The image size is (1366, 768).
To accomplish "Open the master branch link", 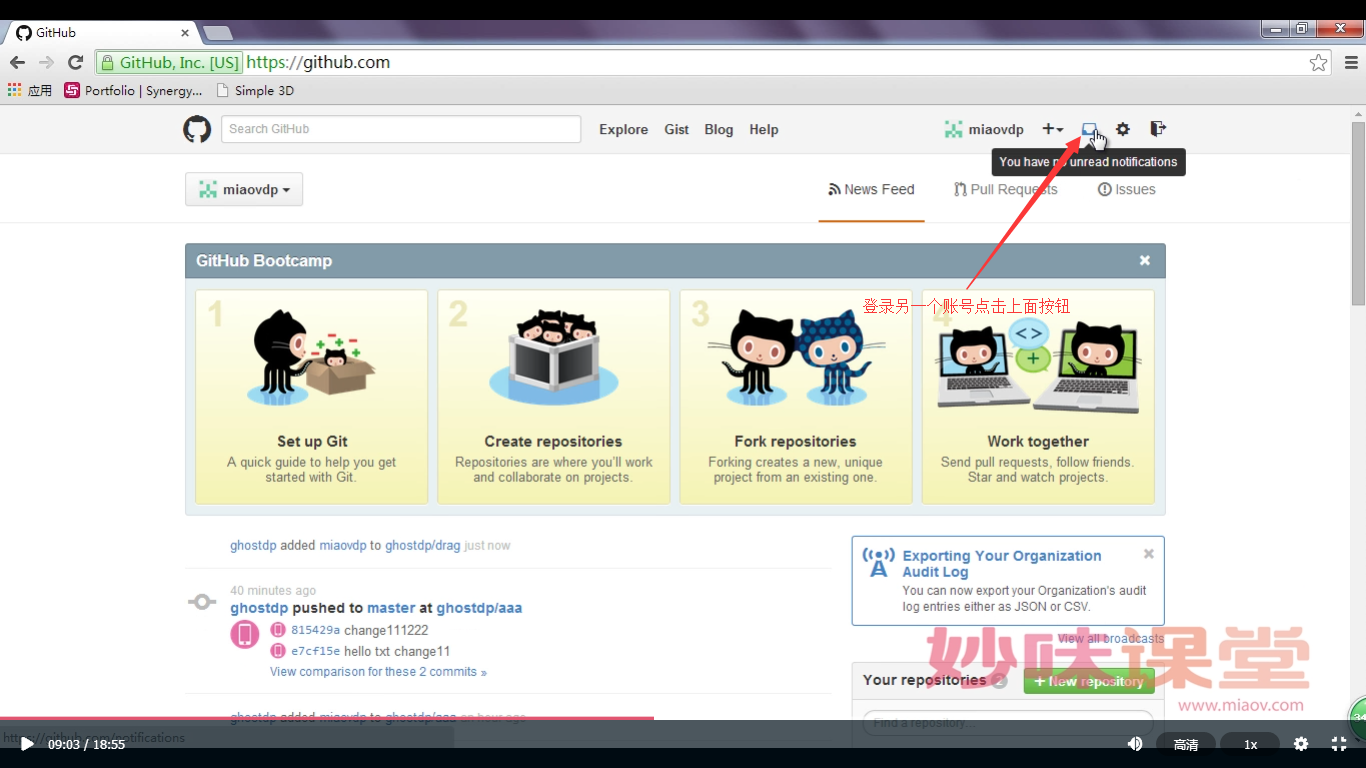I will click(391, 608).
